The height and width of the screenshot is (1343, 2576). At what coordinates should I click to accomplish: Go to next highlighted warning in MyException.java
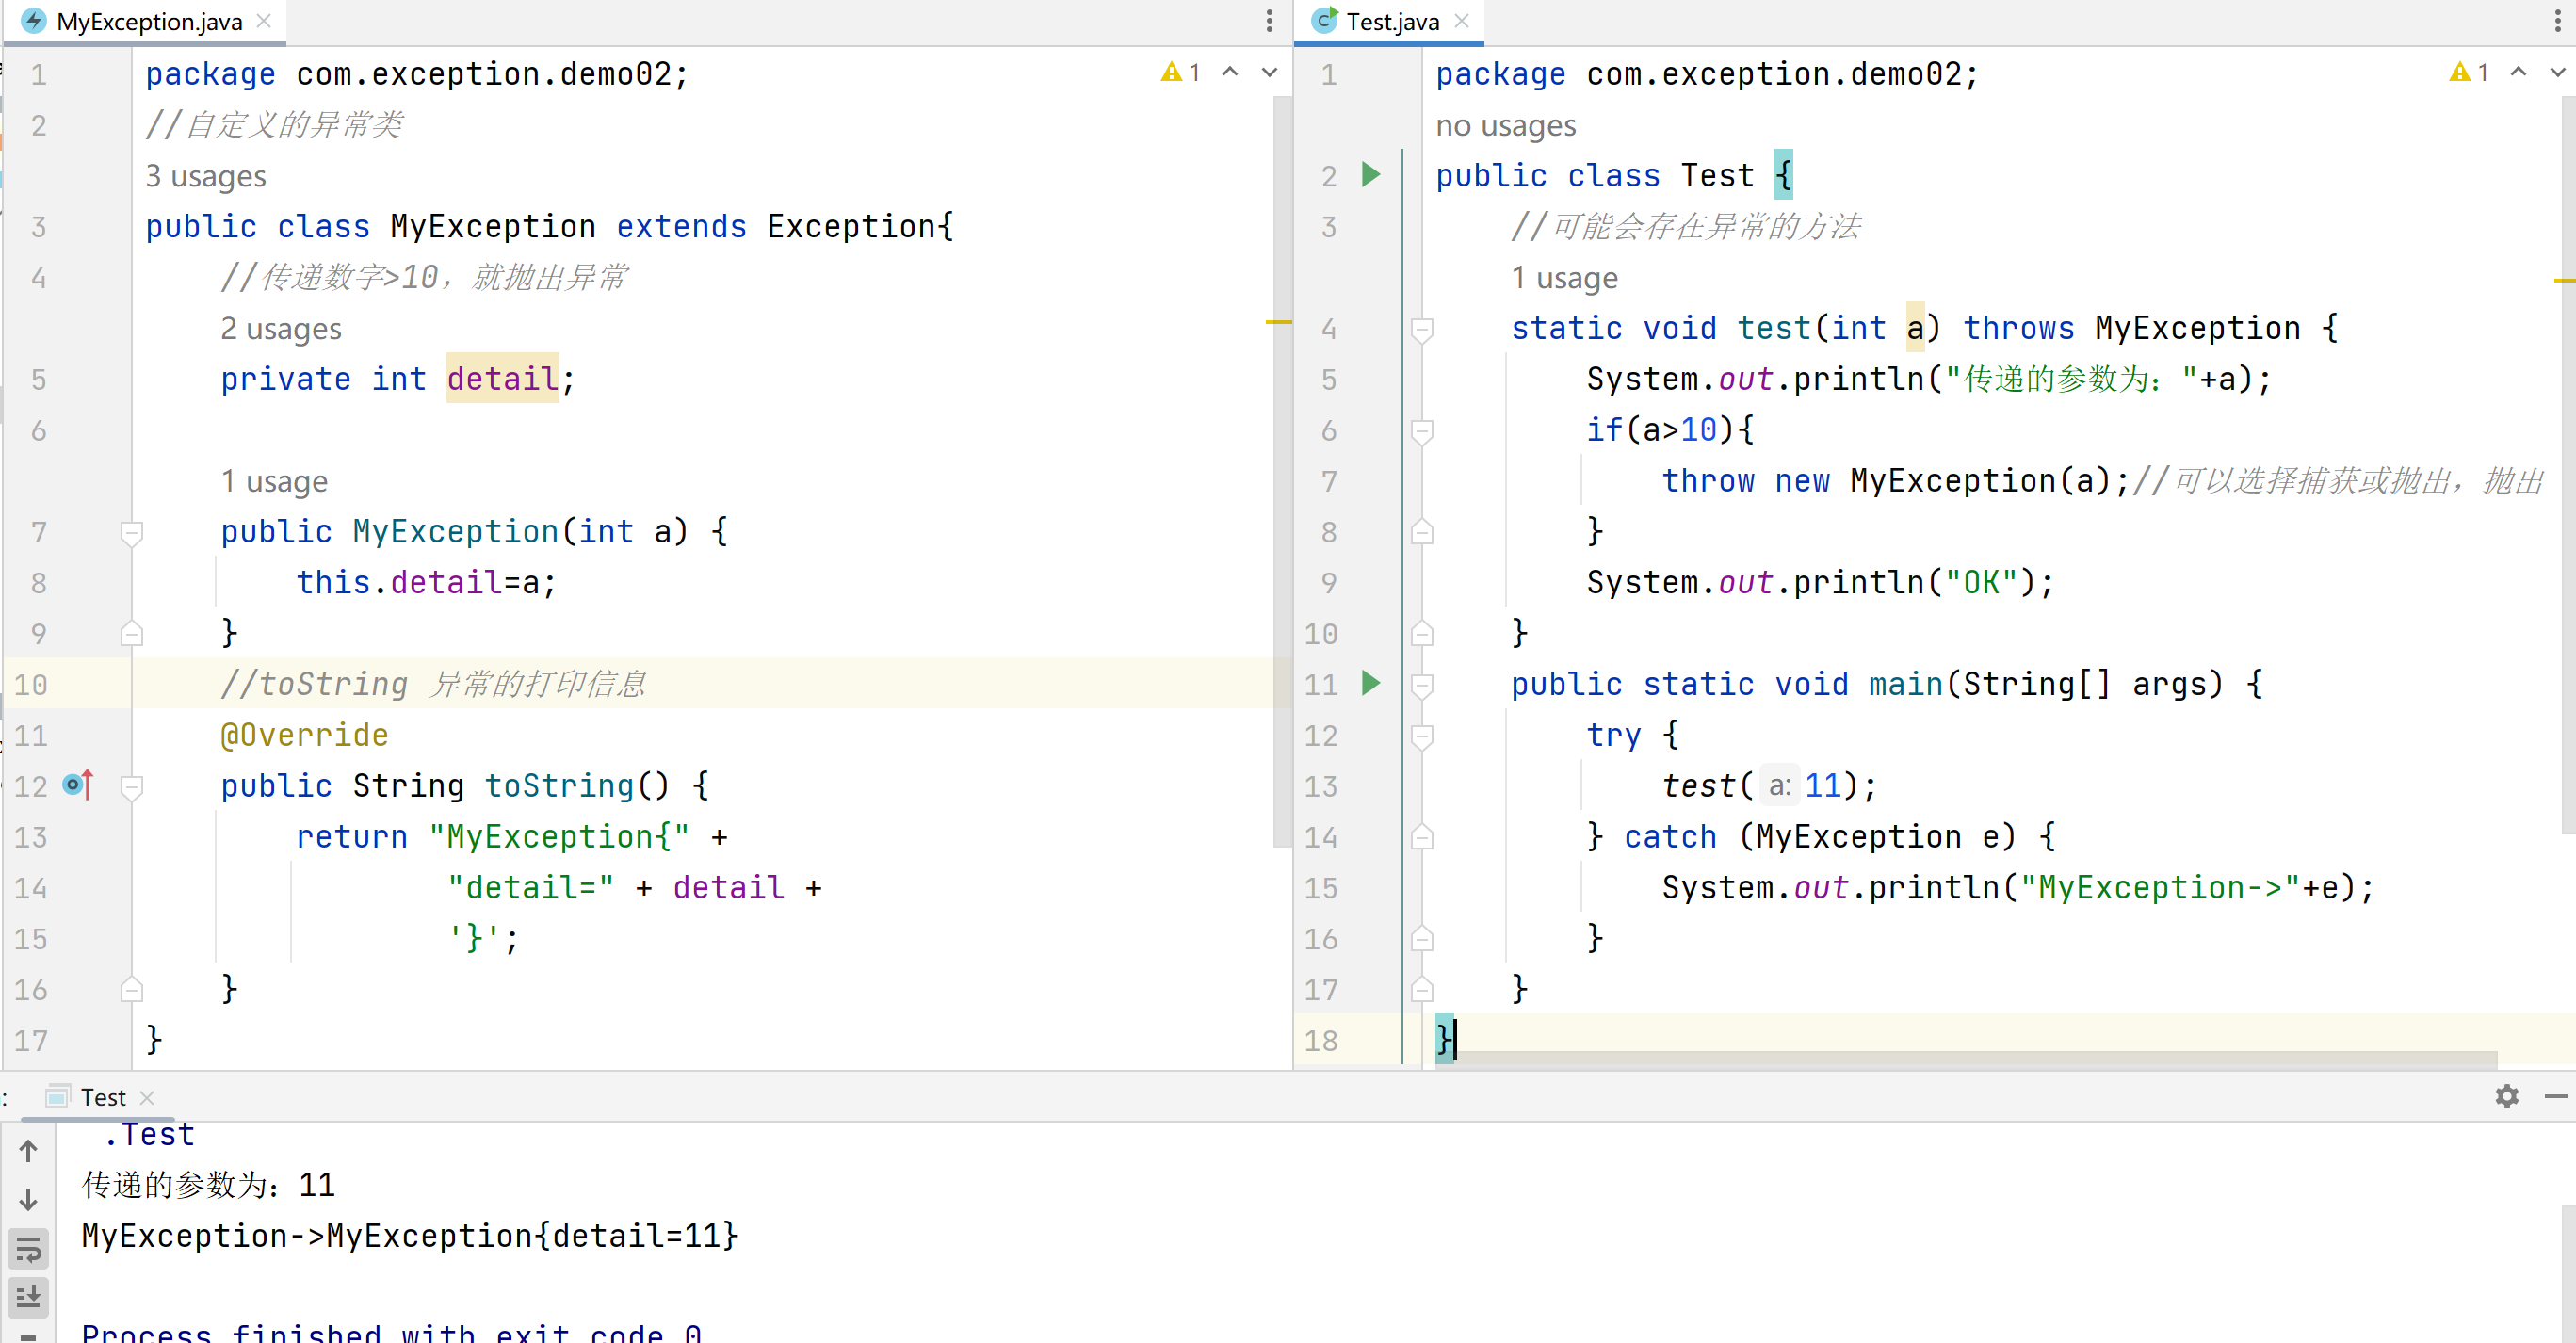(1269, 72)
